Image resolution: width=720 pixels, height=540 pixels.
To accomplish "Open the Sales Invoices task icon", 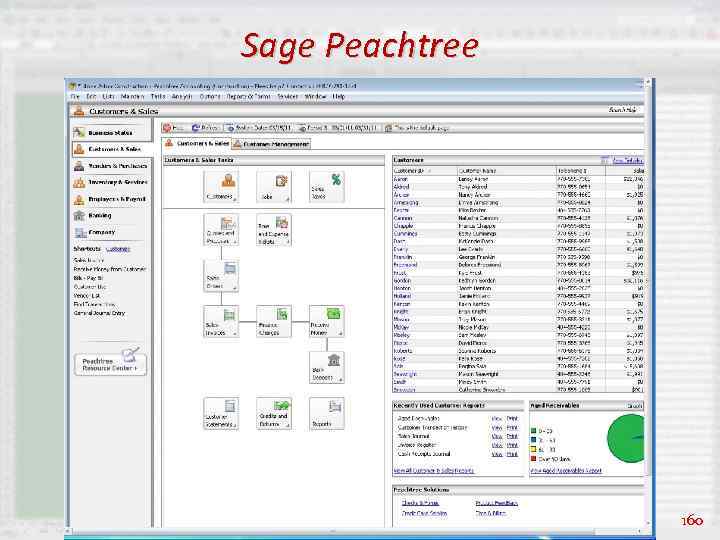I will 221,321.
